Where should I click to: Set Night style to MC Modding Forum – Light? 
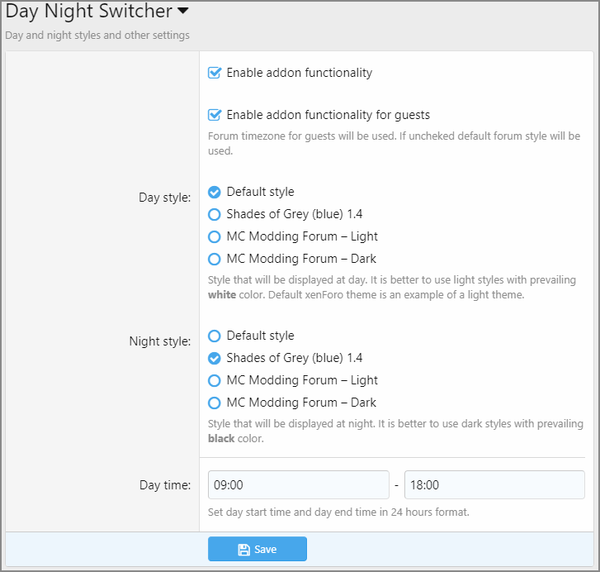click(x=214, y=381)
